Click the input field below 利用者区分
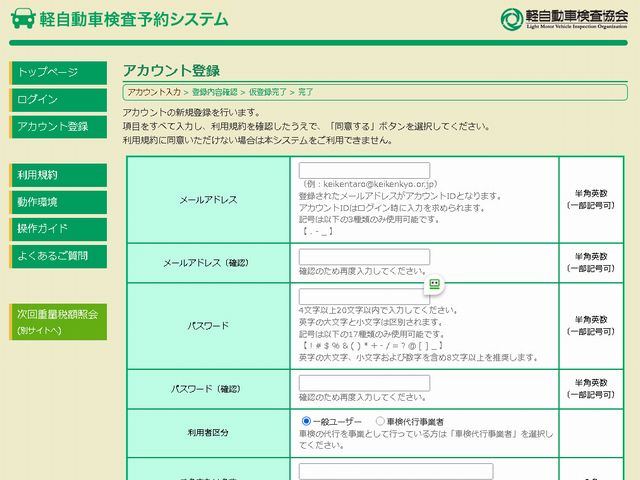Image resolution: width=640 pixels, height=480 pixels. 396,471
